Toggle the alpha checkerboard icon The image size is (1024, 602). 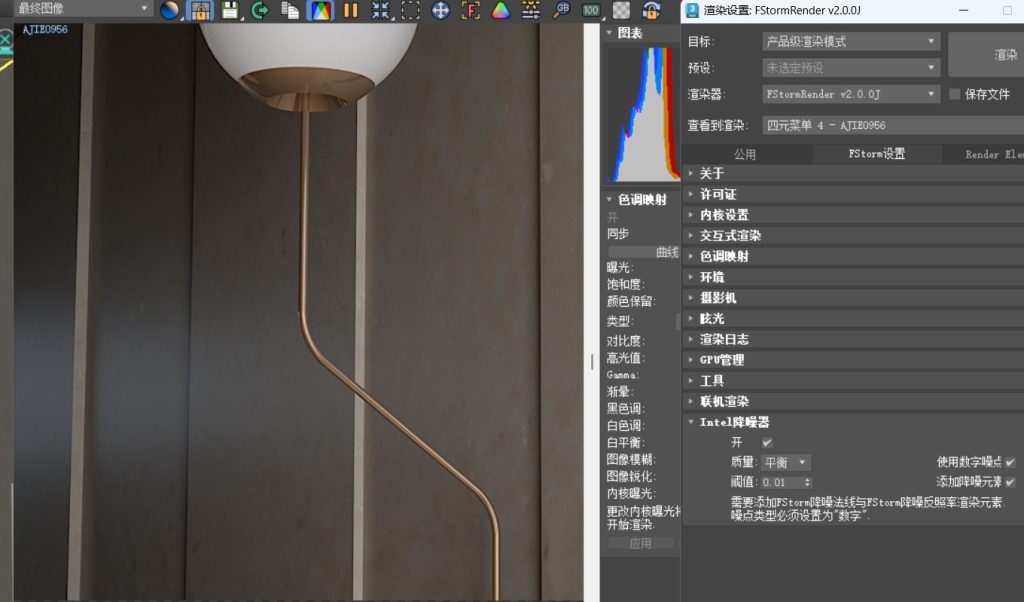(x=621, y=10)
